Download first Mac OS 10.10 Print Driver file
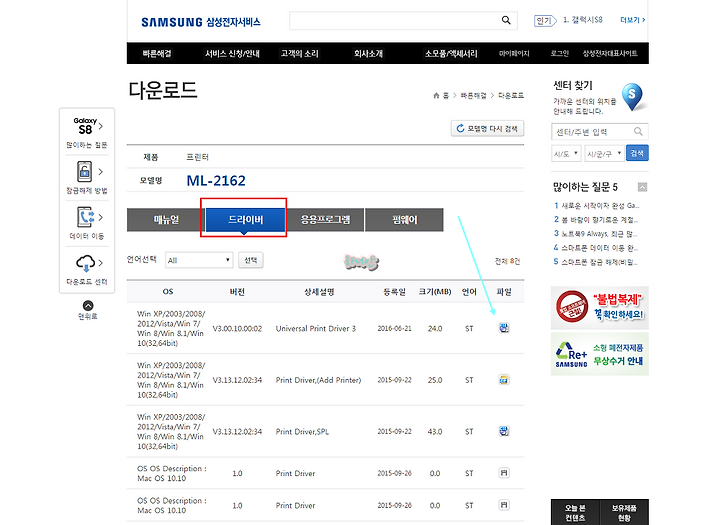This screenshot has height=525, width=720. pyautogui.click(x=504, y=473)
